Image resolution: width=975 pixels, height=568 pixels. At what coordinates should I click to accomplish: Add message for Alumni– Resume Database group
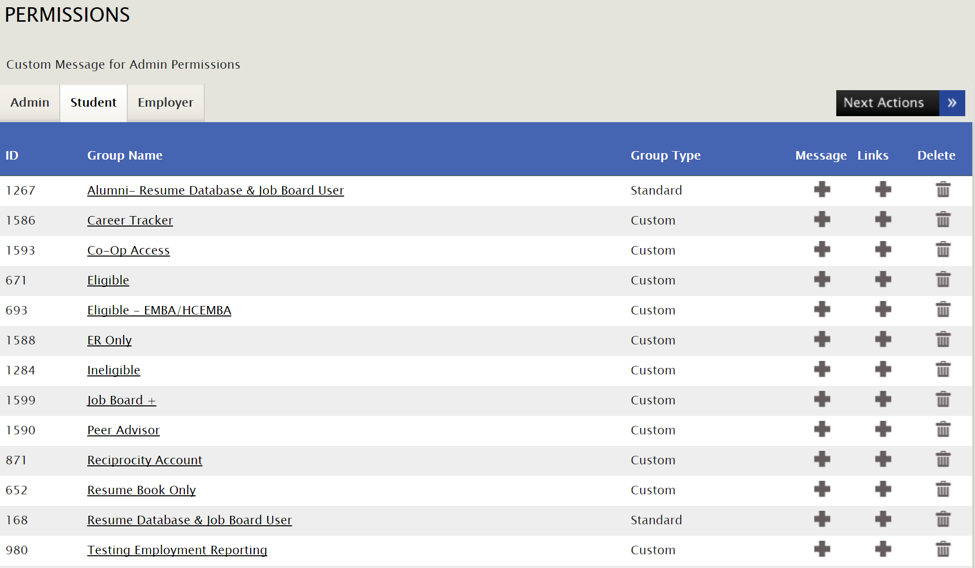(x=822, y=190)
